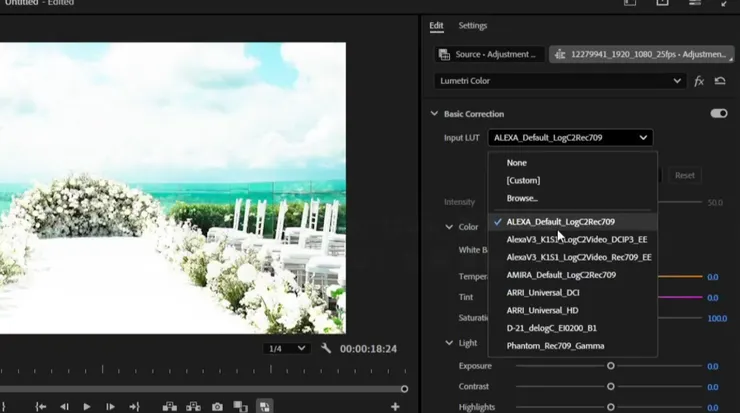
Task: Choose Browse... in the Input LUT menu
Action: (523, 198)
